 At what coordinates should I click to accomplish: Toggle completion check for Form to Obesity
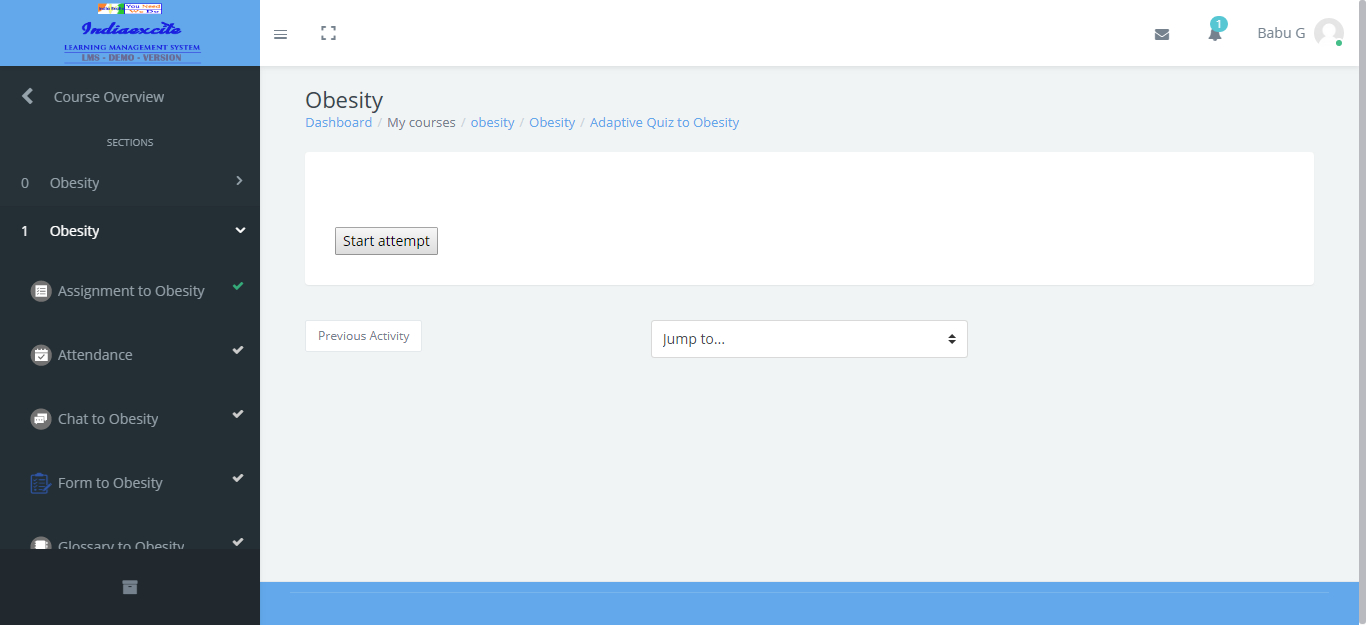(238, 478)
